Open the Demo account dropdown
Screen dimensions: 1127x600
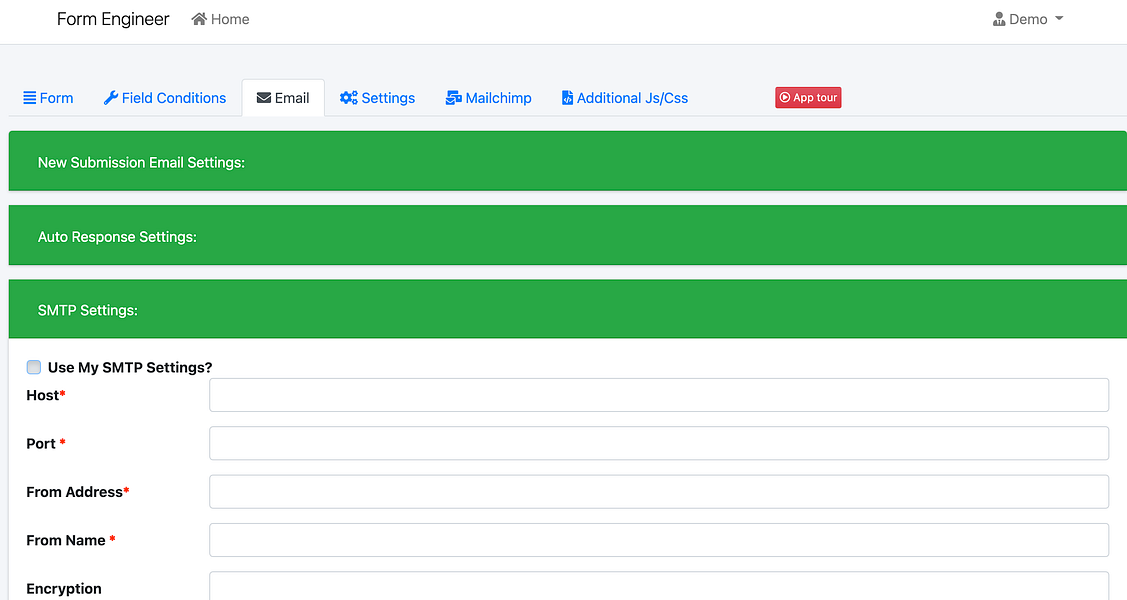pos(1028,18)
